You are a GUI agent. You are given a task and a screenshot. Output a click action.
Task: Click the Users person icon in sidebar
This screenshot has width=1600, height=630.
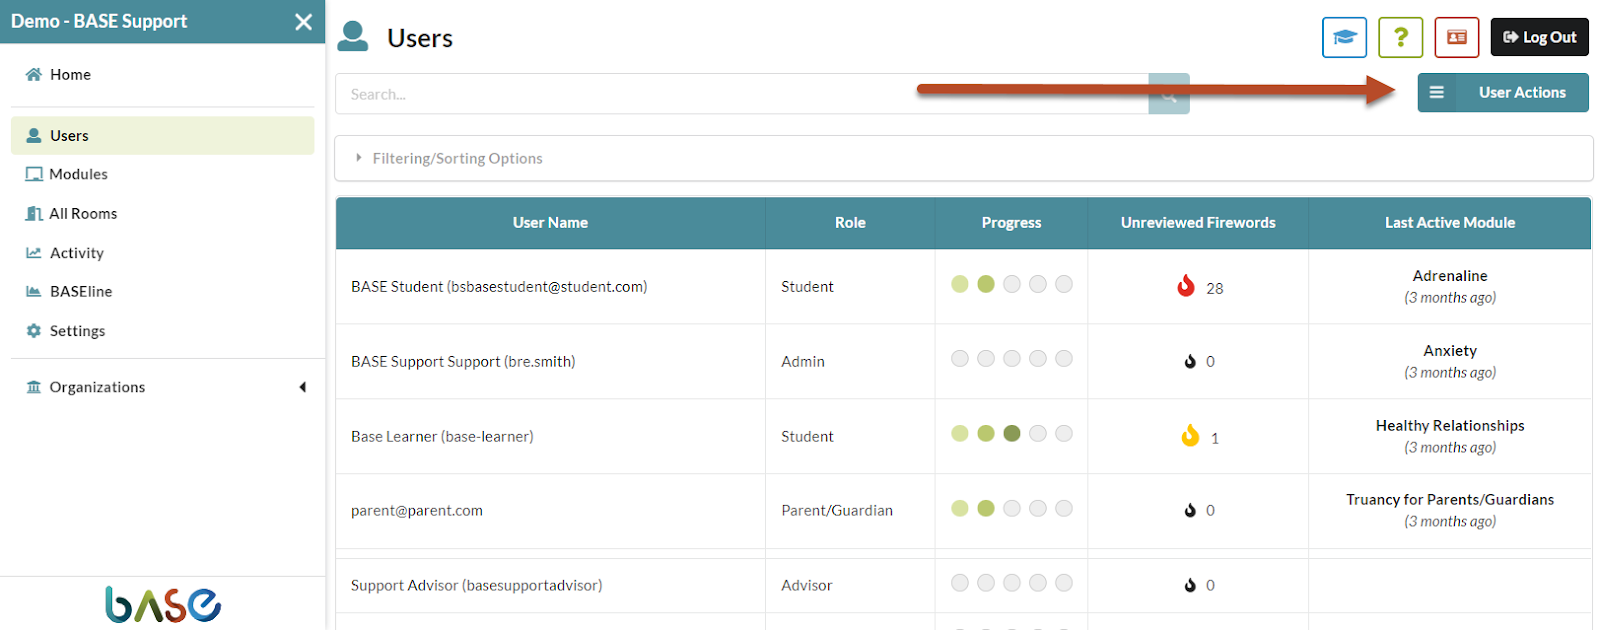(34, 135)
